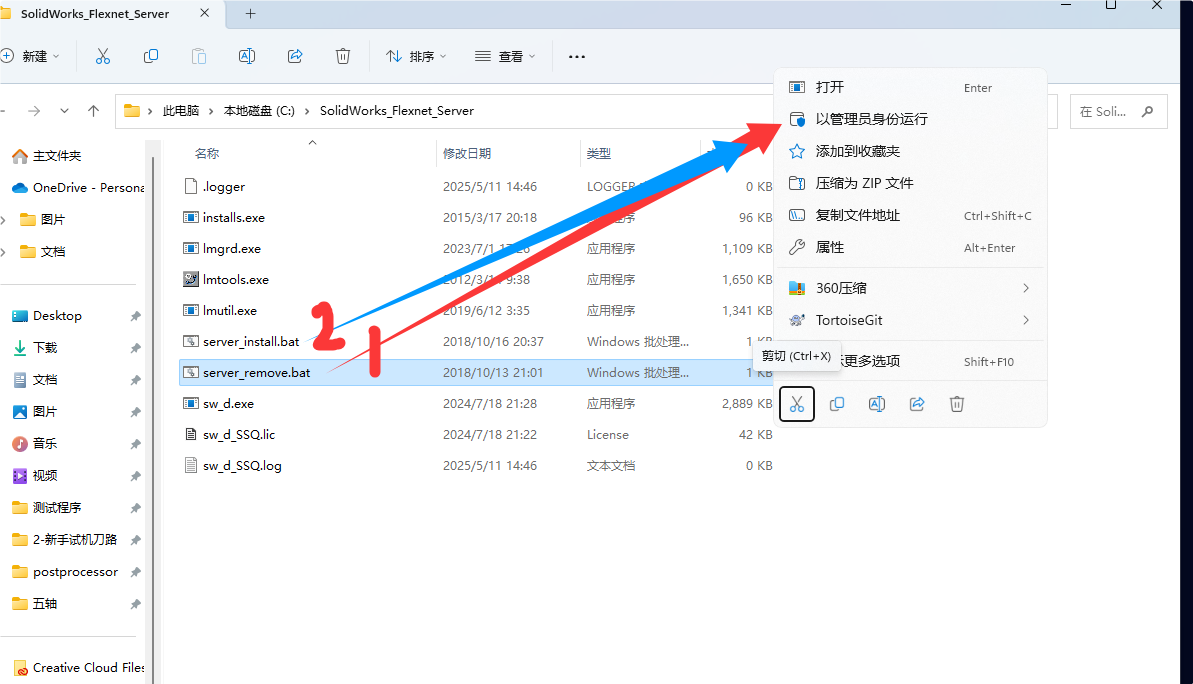1193x684 pixels.
Task: Expand the 图片 folder under OneDrive
Action: [4, 220]
